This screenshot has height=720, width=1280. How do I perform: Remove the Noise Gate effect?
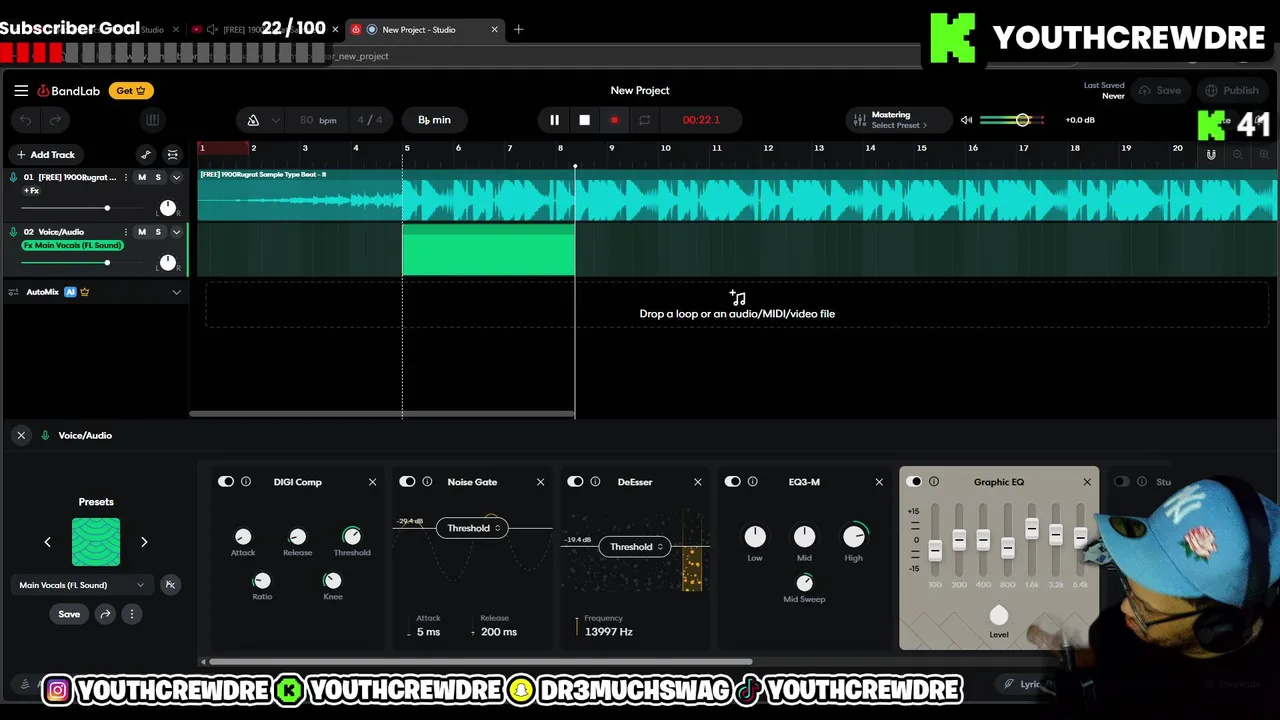coord(540,482)
